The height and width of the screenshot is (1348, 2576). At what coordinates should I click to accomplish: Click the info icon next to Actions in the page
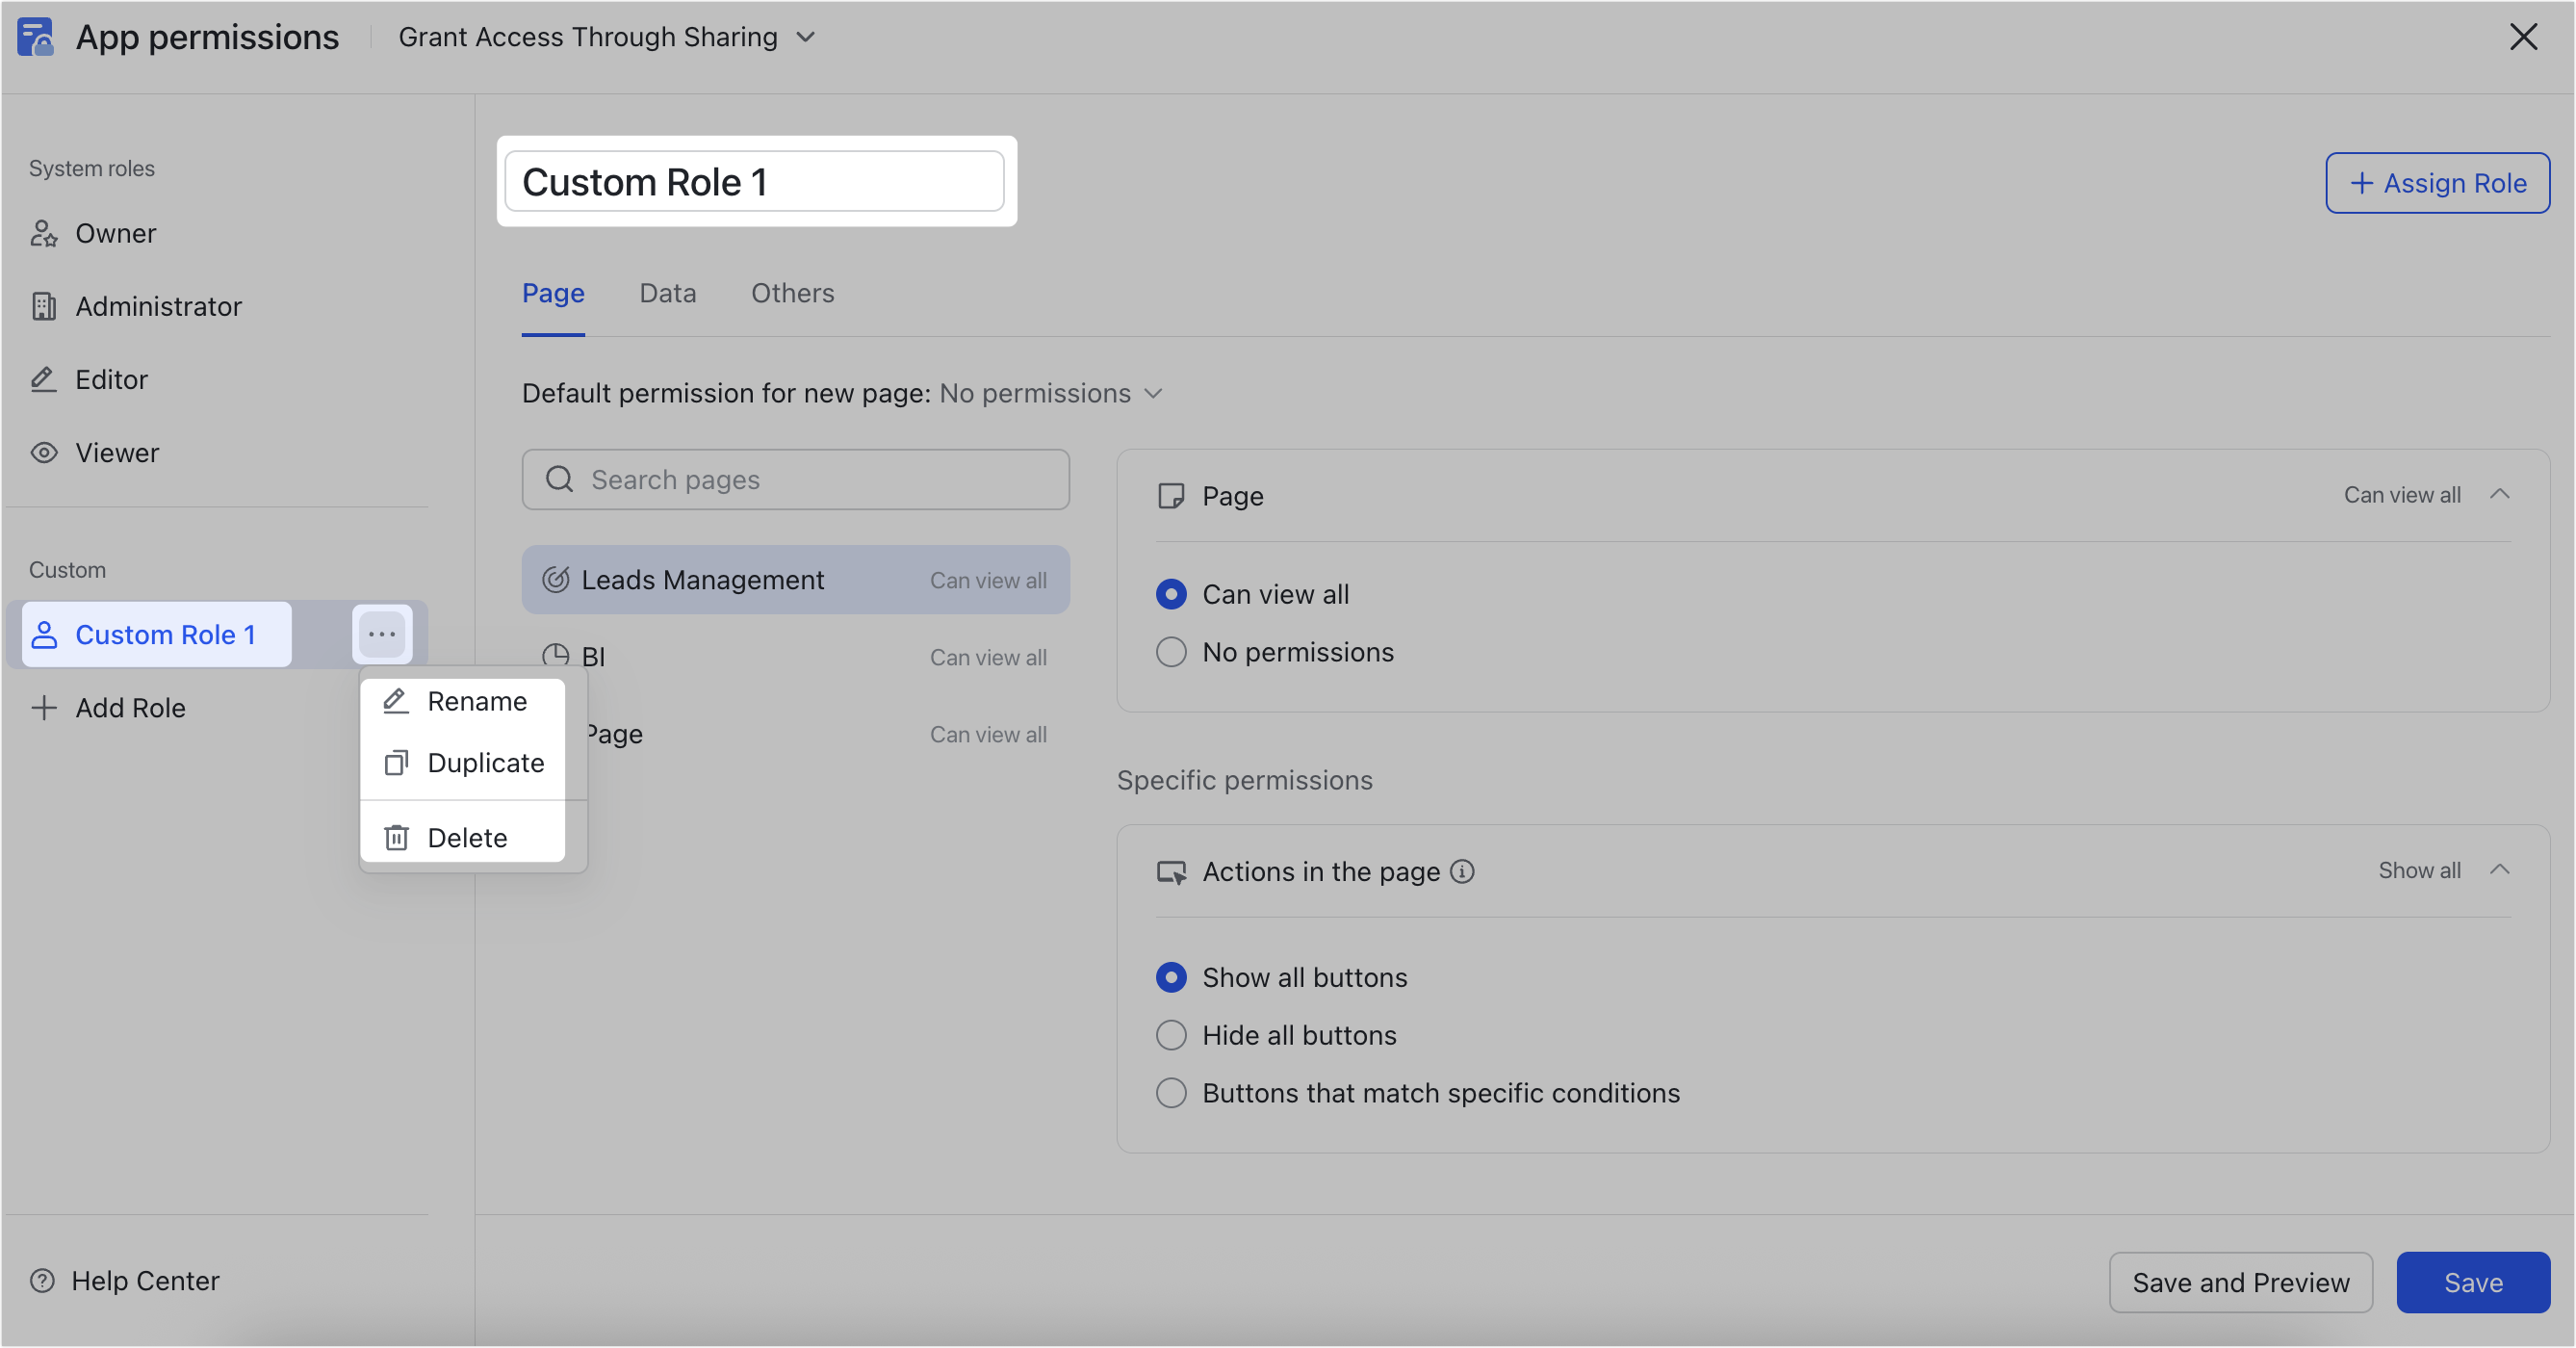click(x=1462, y=871)
